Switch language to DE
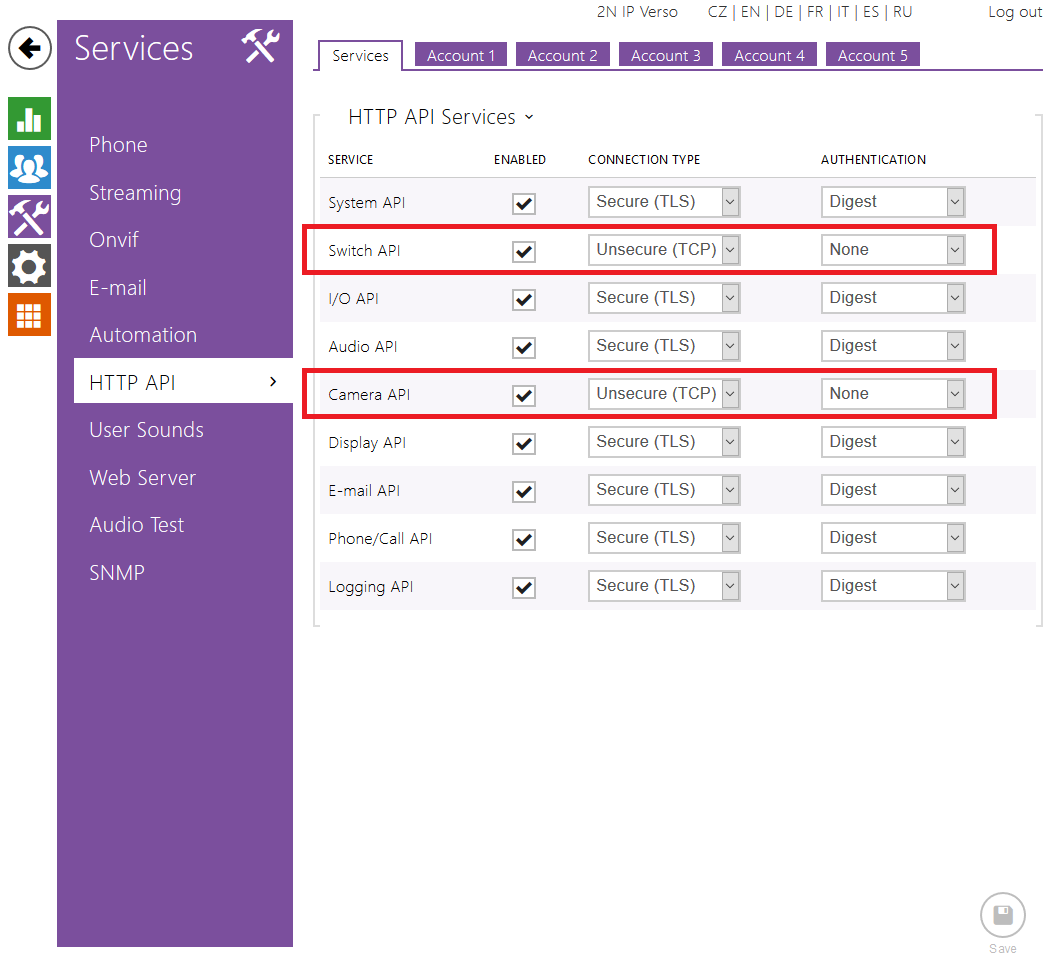The width and height of the screenshot is (1053, 961). (783, 12)
